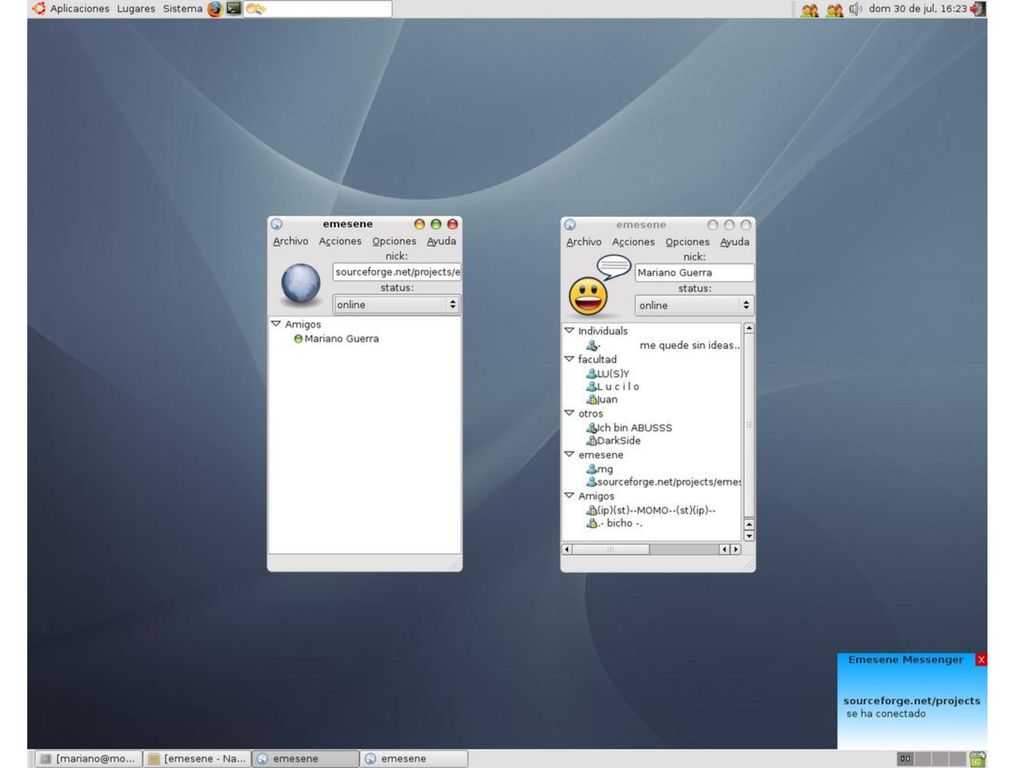
Task: Open the Sistema menu
Action: (x=183, y=8)
